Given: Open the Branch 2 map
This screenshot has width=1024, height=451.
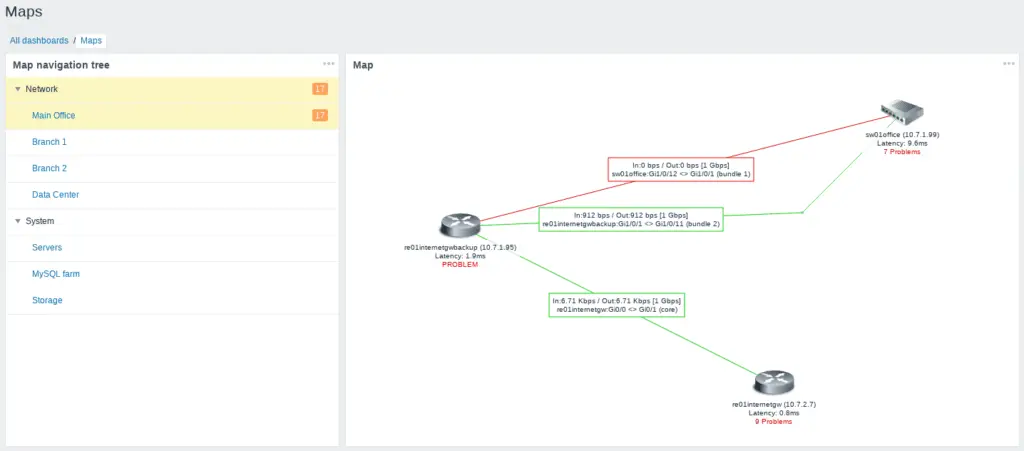Looking at the screenshot, I should tap(50, 168).
